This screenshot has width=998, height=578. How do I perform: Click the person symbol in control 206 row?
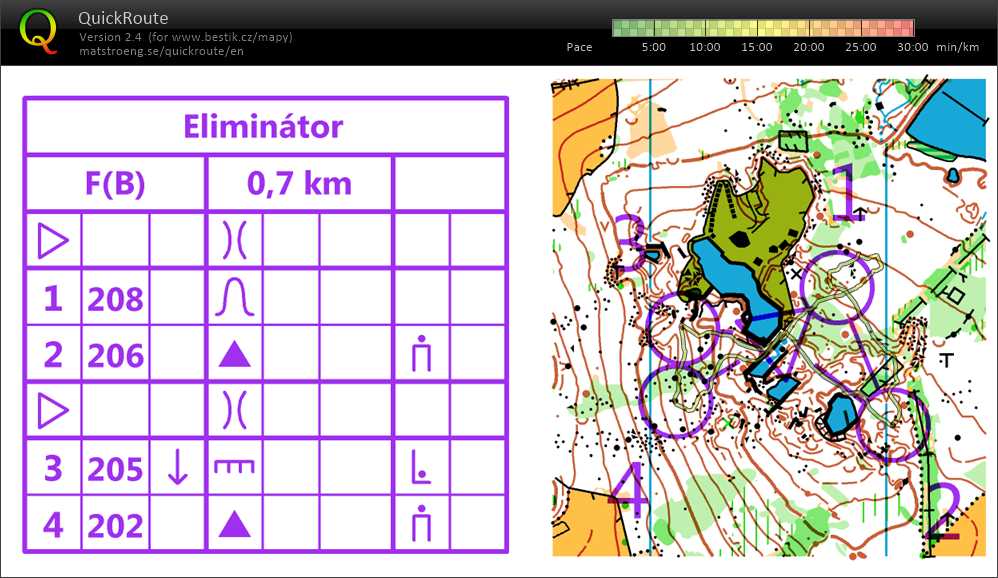tap(421, 355)
